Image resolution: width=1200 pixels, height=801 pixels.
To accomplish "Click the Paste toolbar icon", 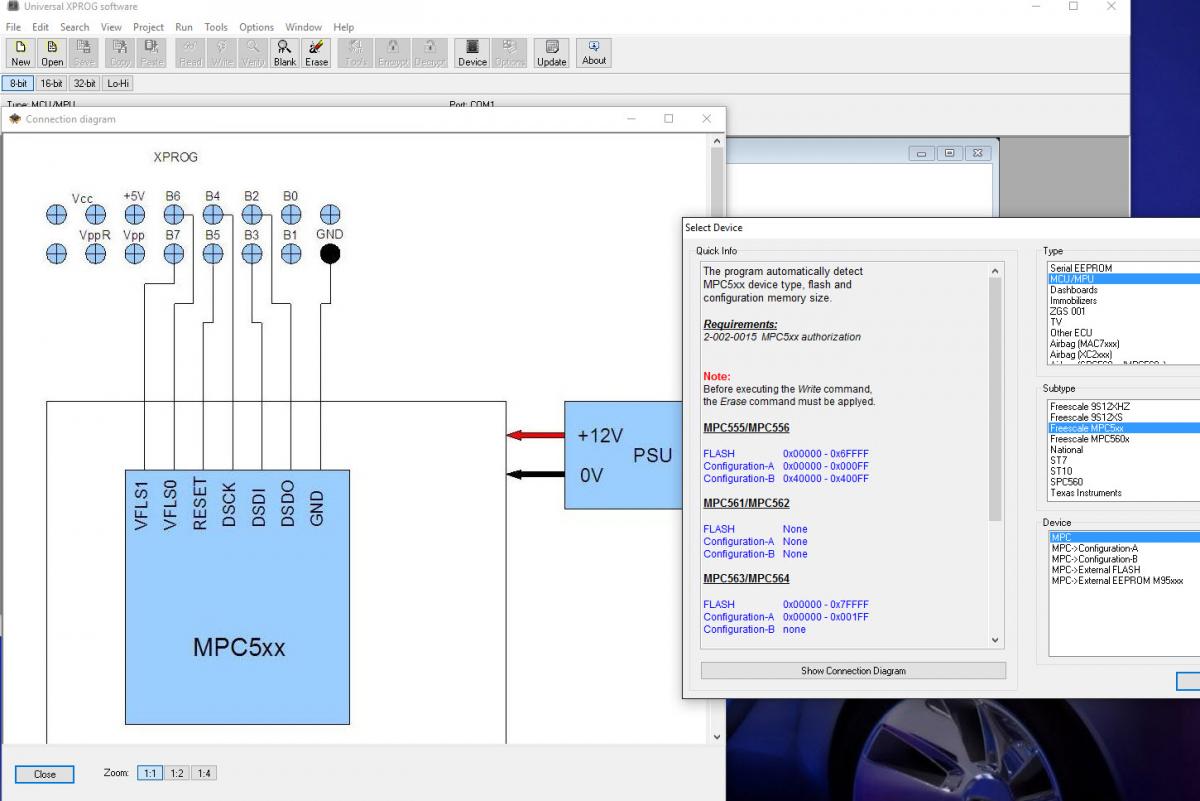I will (x=152, y=53).
